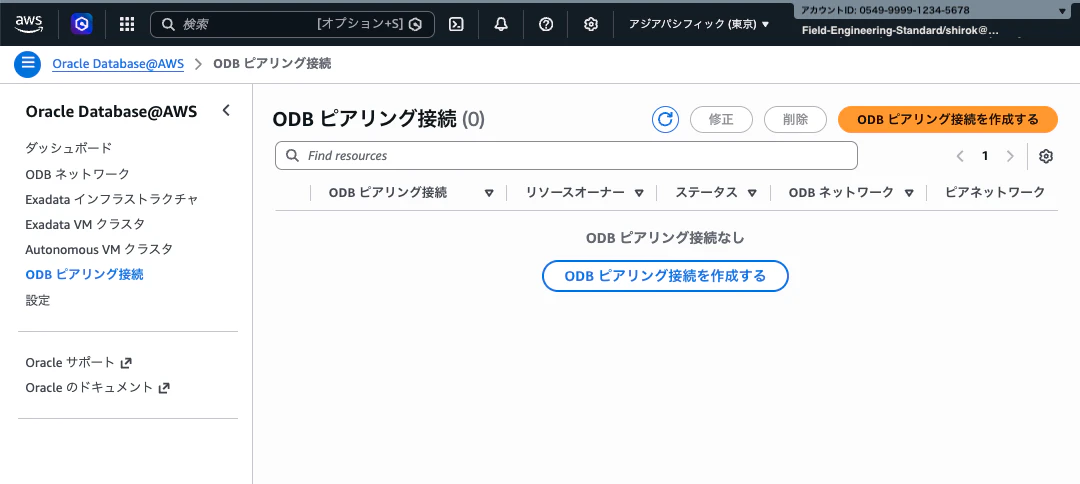1080x484 pixels.
Task: Open the help question mark icon
Action: (546, 24)
